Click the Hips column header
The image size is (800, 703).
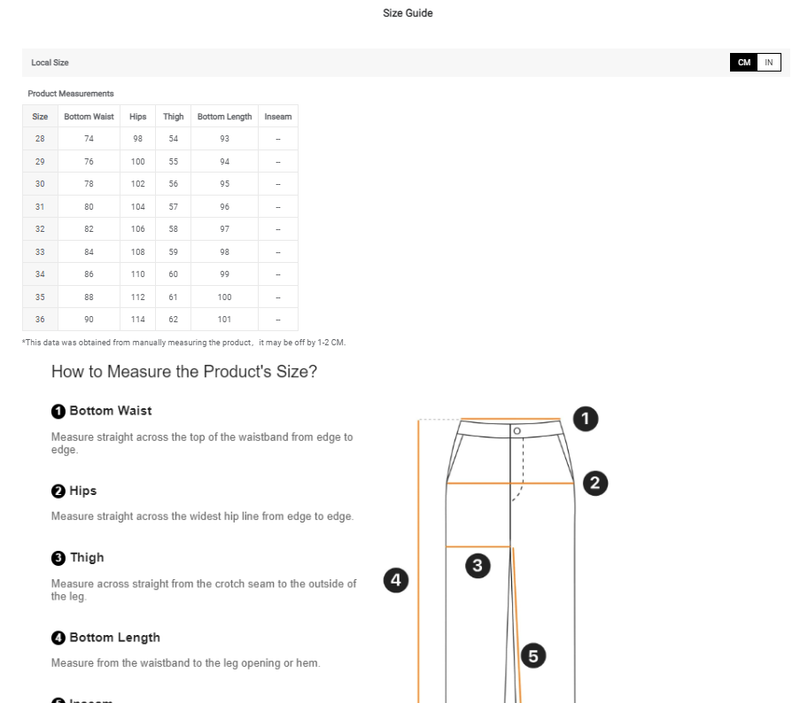[x=138, y=117]
